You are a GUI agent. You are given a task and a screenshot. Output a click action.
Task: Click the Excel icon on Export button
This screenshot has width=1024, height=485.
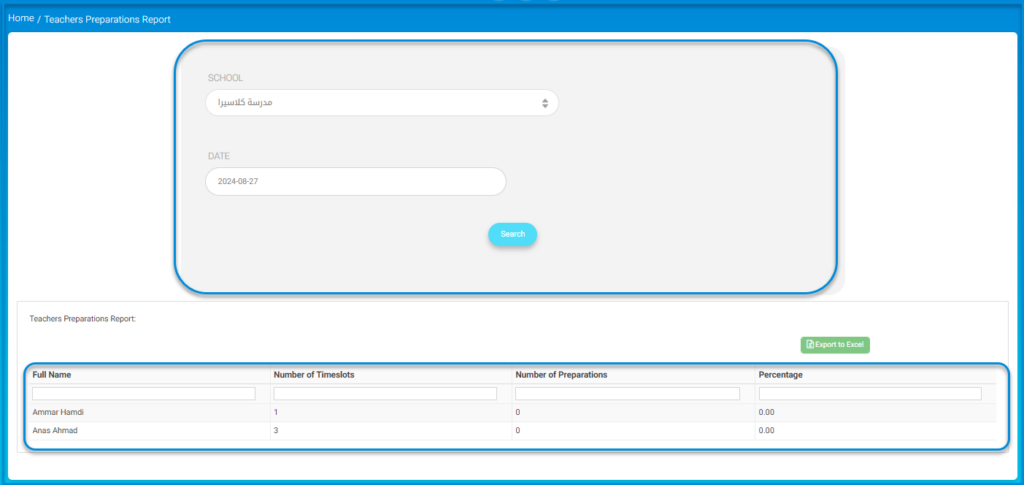(x=810, y=345)
